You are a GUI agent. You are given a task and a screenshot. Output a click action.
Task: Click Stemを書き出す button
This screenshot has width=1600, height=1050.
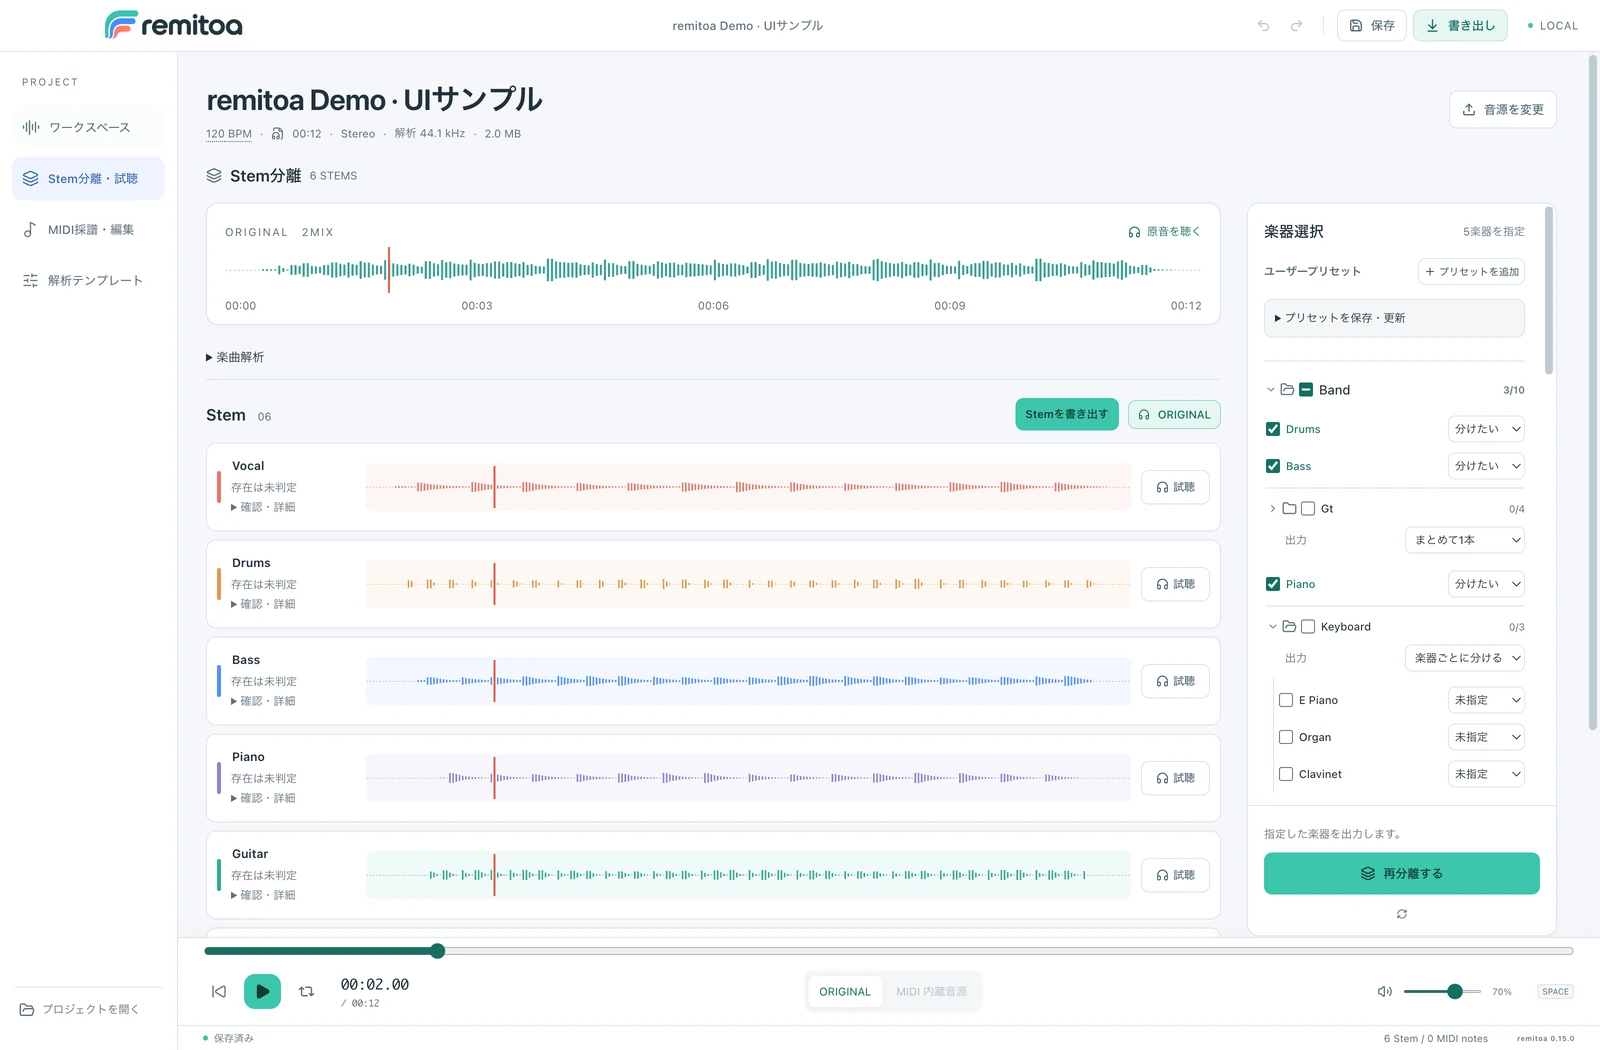pyautogui.click(x=1067, y=414)
